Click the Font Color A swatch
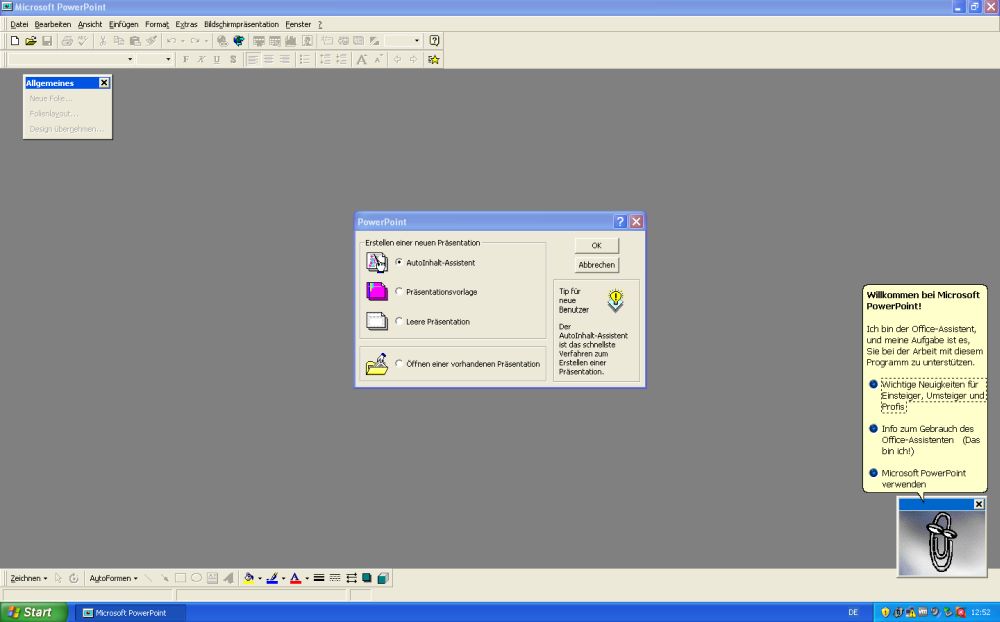Viewport: 1000px width, 622px height. (295, 578)
